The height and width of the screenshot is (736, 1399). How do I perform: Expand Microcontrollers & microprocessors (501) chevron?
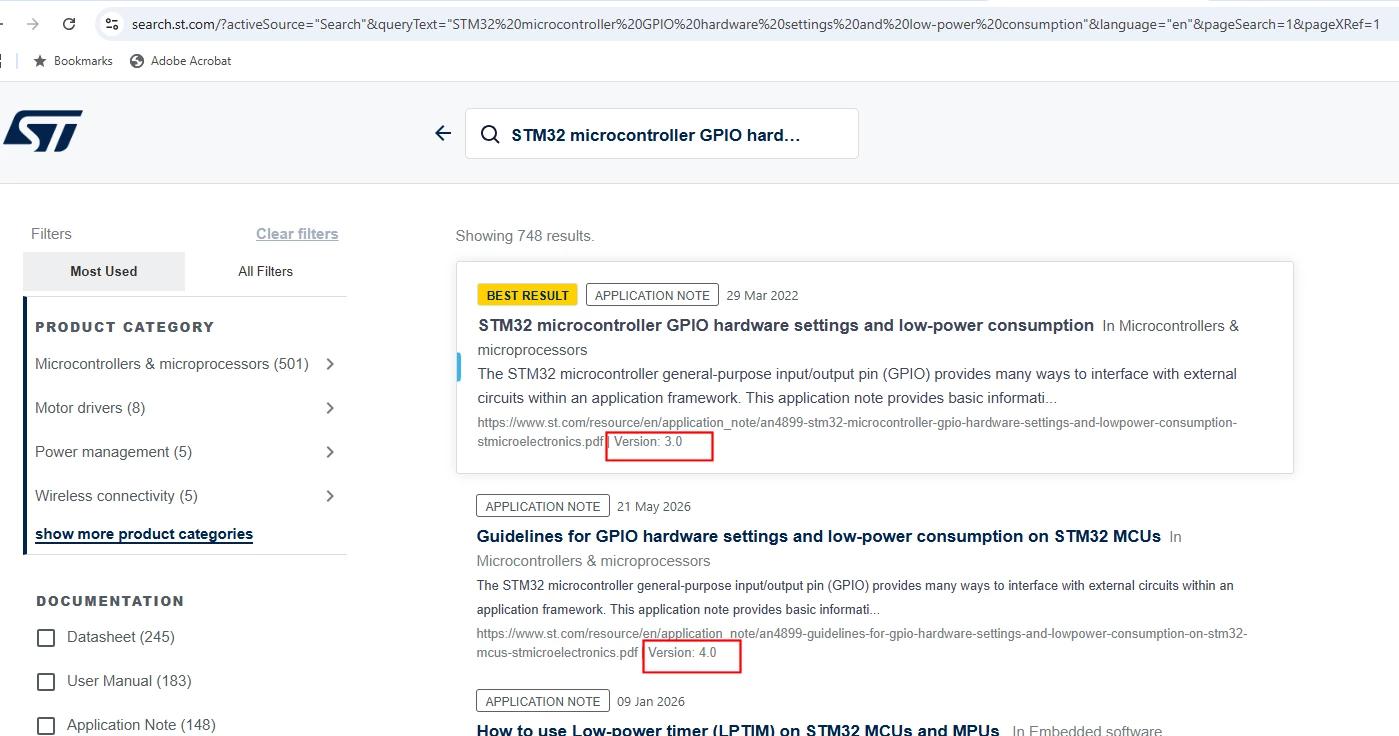click(x=330, y=364)
